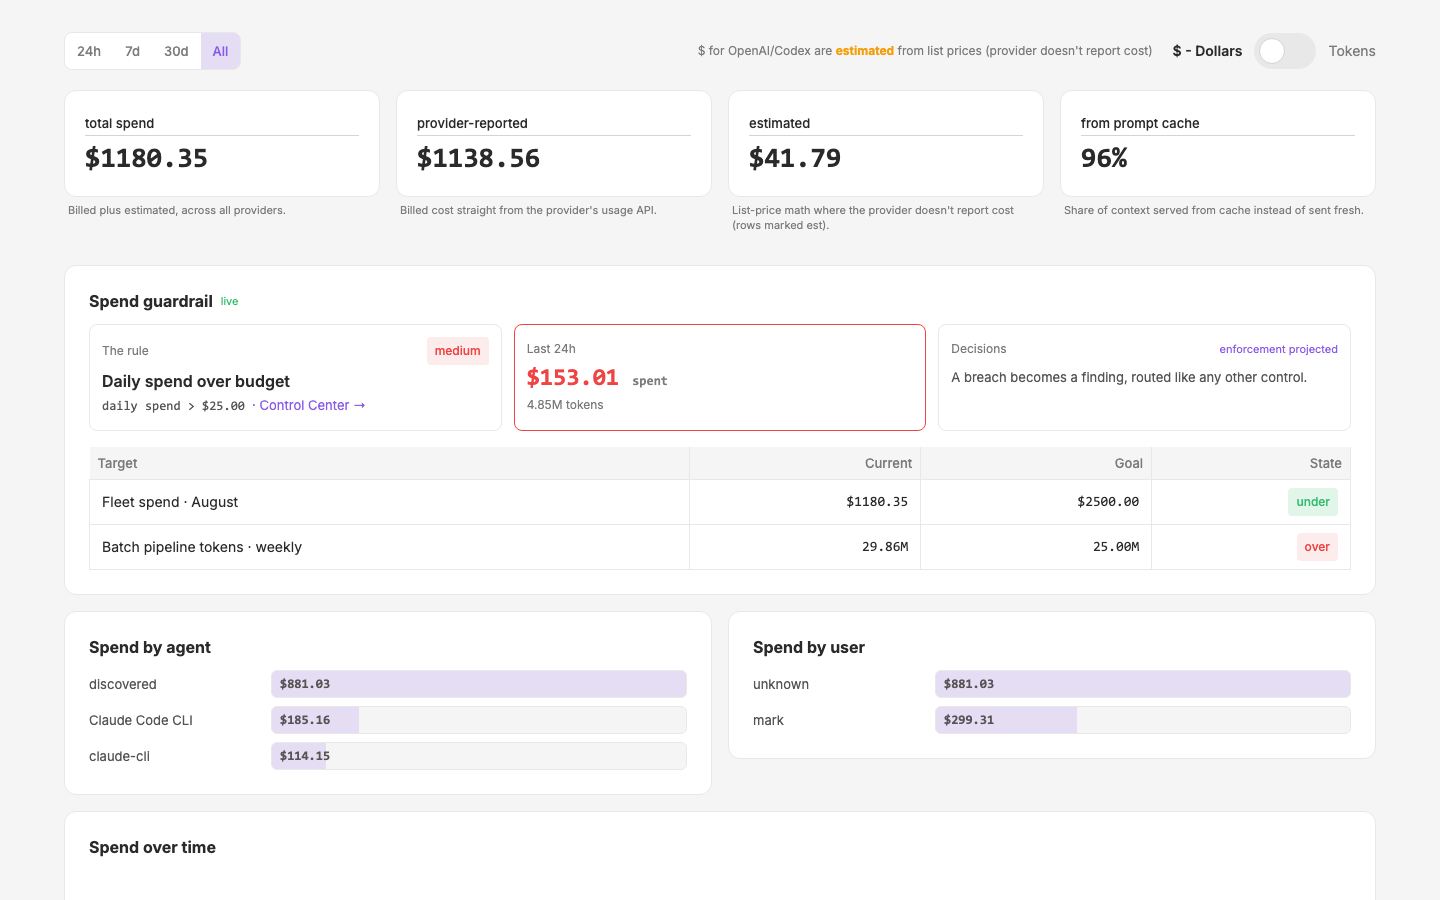Click the 29.86M current cell

(x=805, y=547)
